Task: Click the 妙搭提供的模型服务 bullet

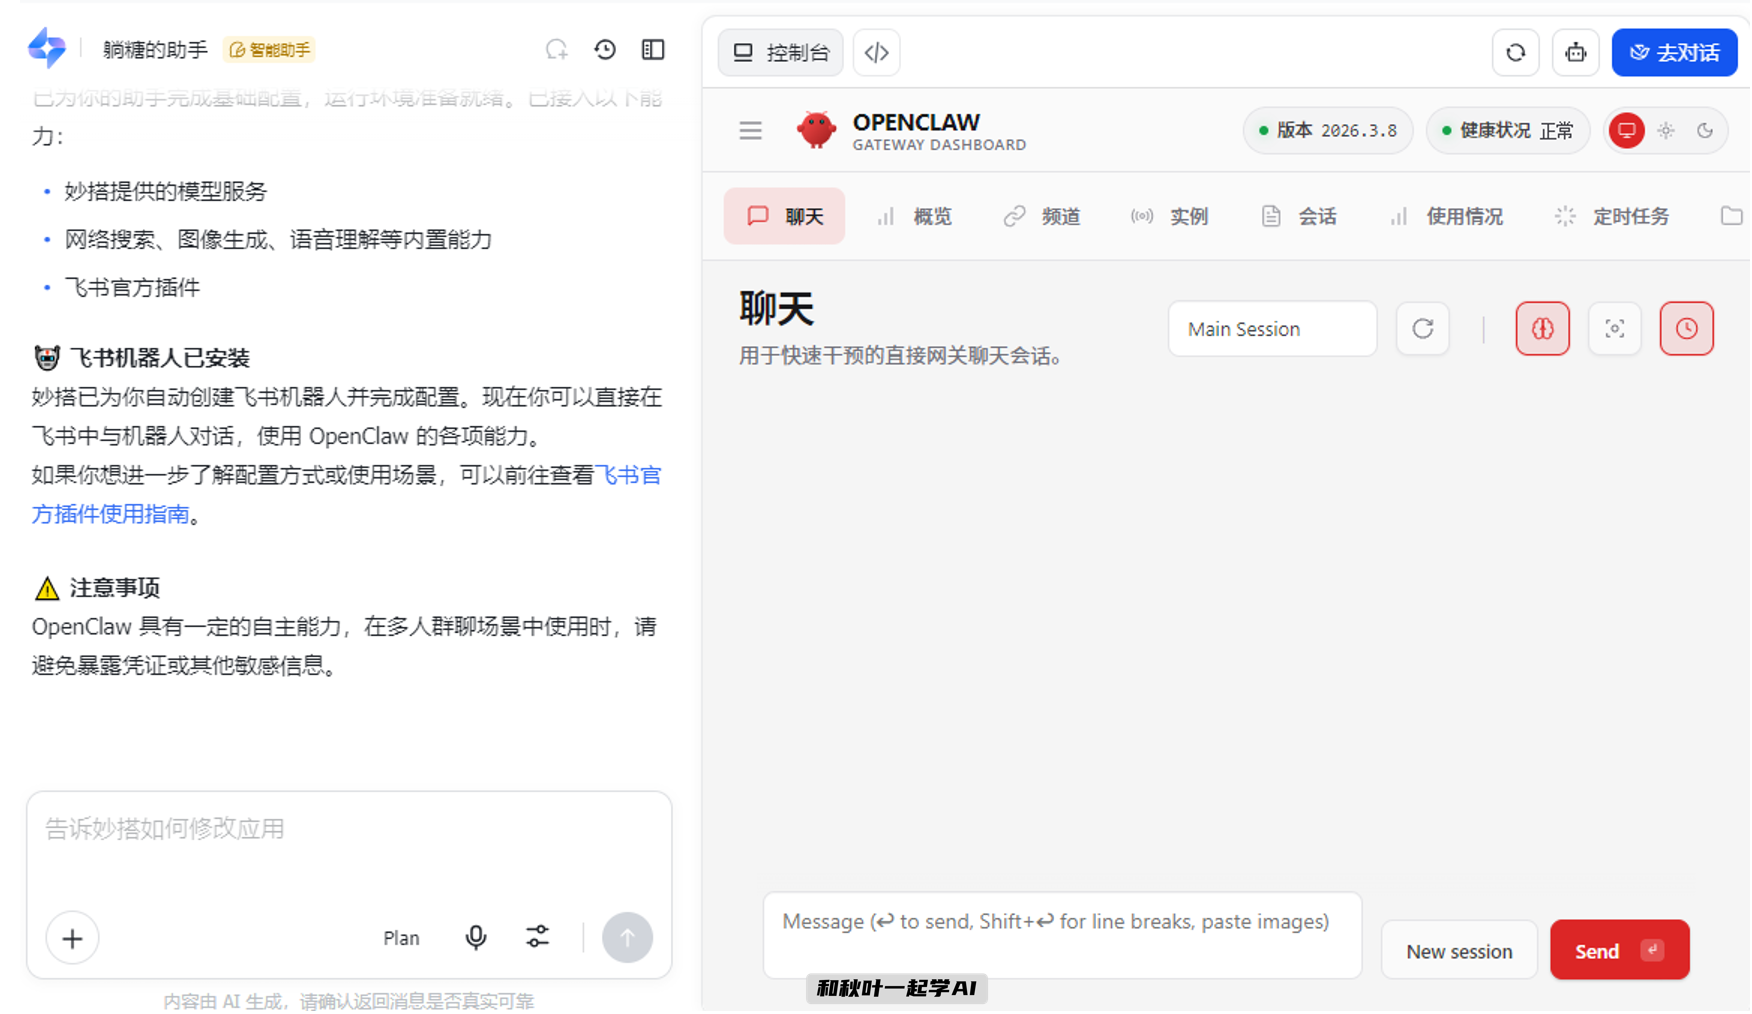Action: click(x=166, y=191)
